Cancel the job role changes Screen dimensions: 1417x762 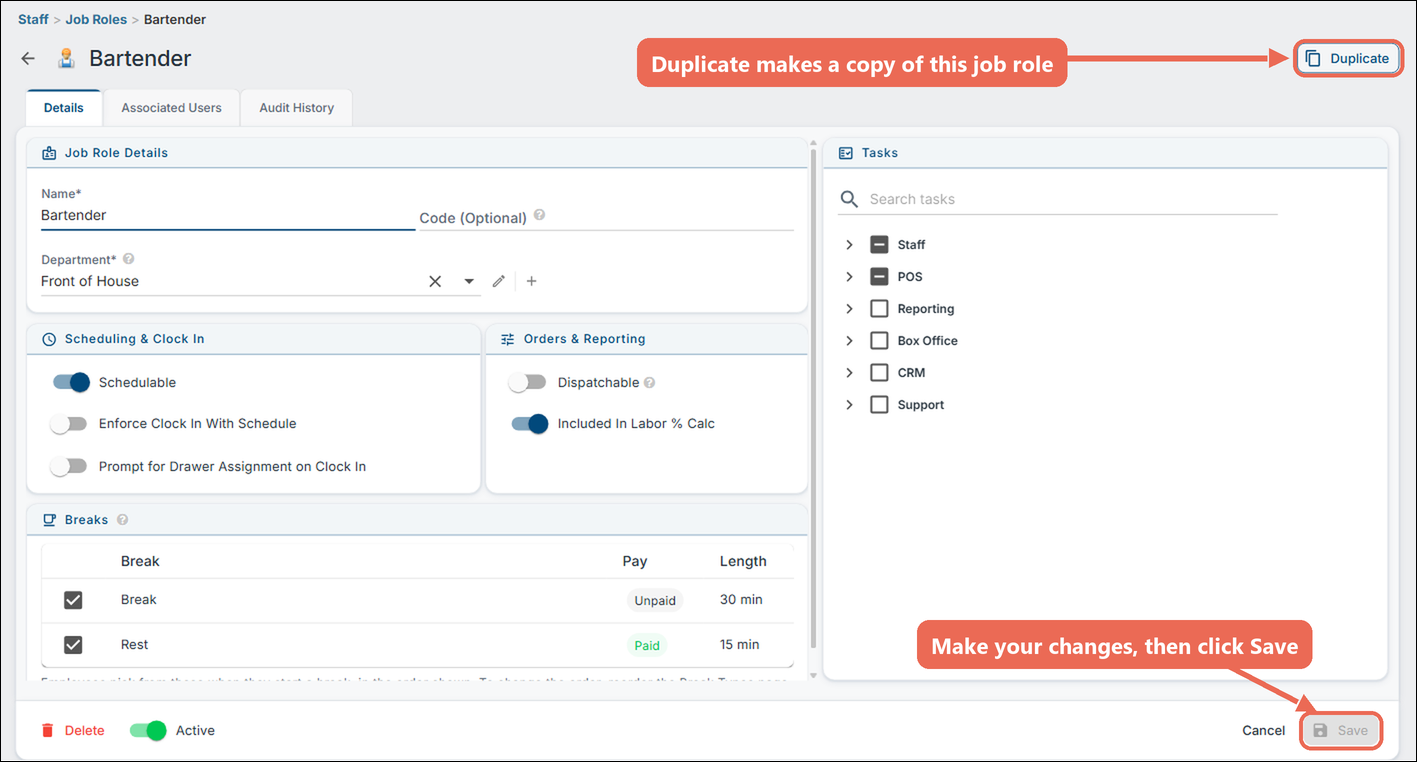[x=1264, y=730]
